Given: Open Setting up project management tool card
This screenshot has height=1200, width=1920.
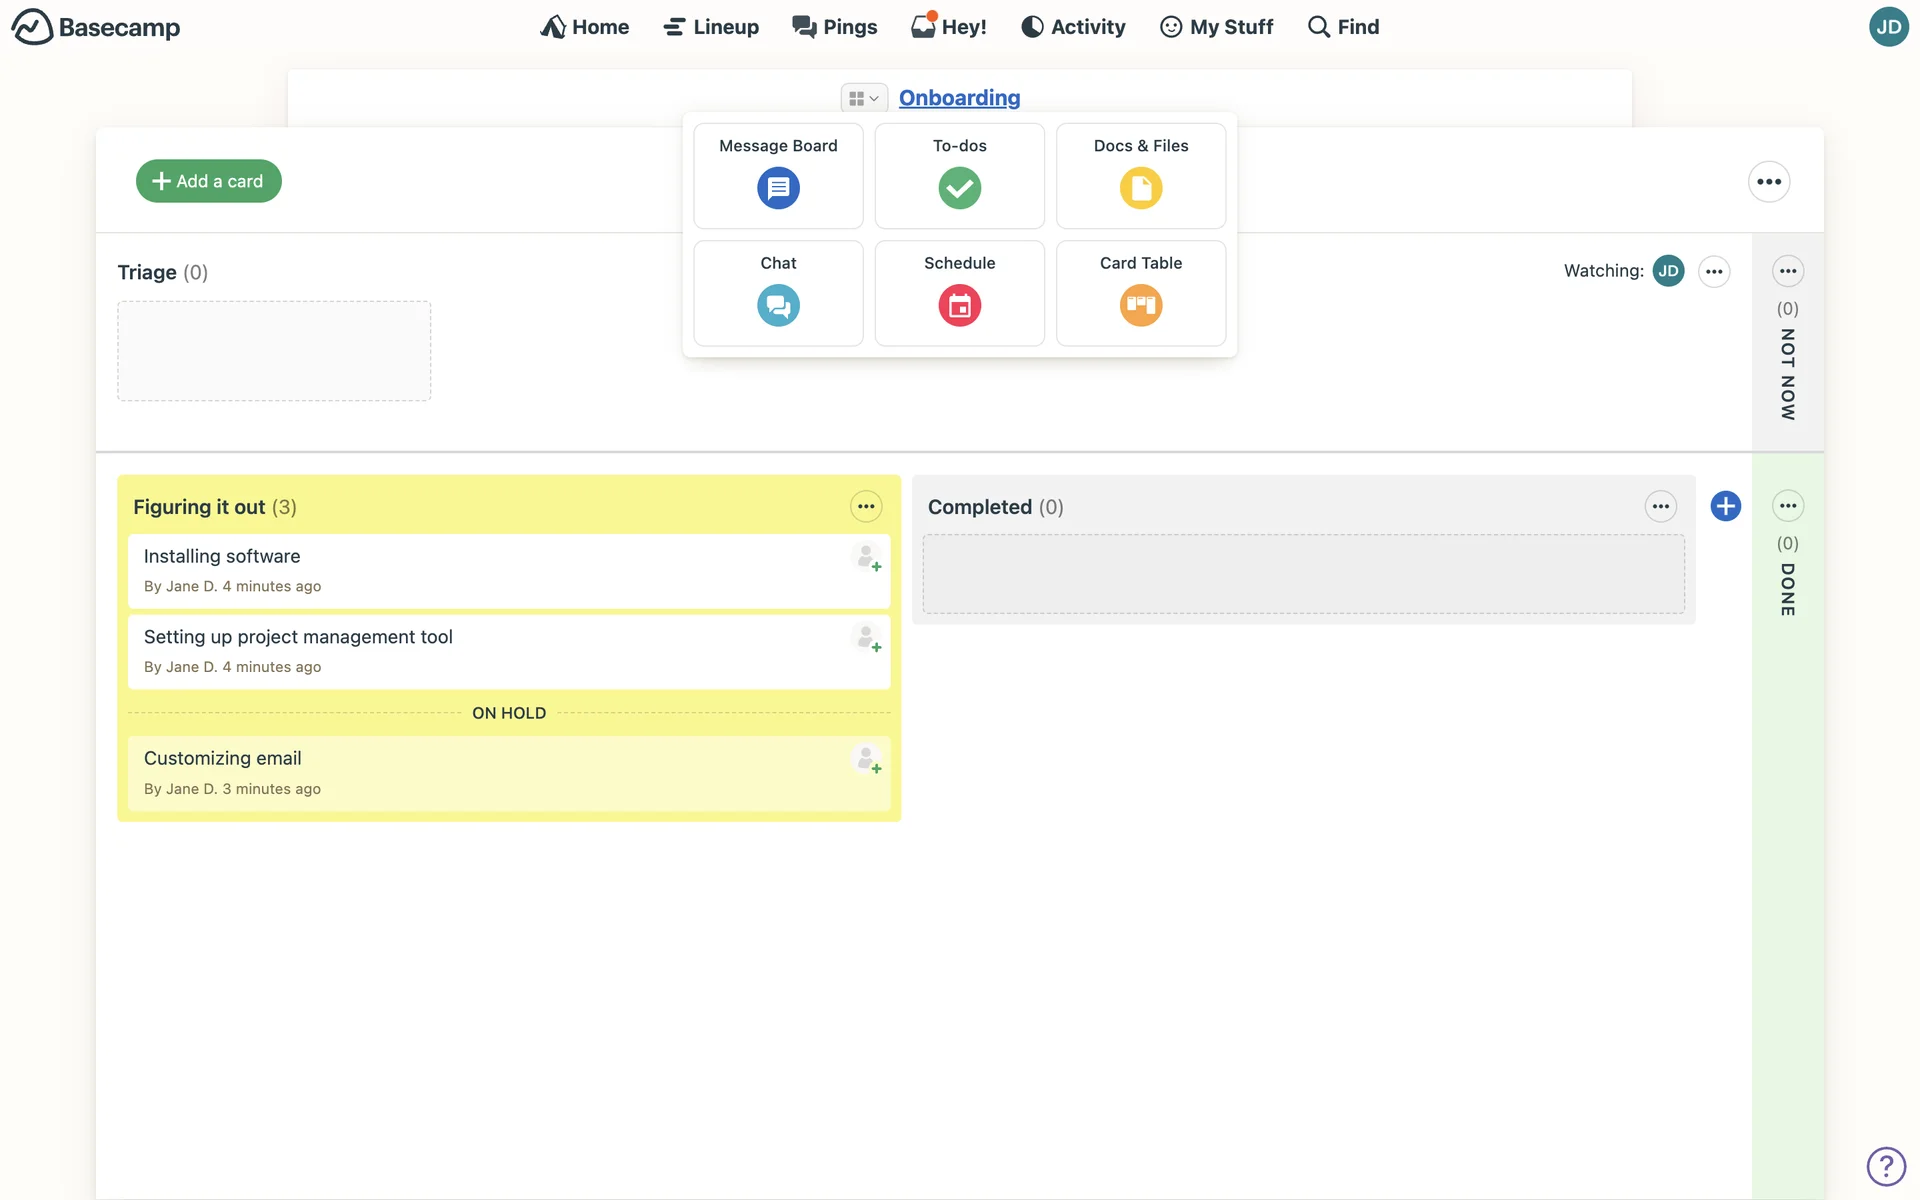Looking at the screenshot, I should [298, 637].
